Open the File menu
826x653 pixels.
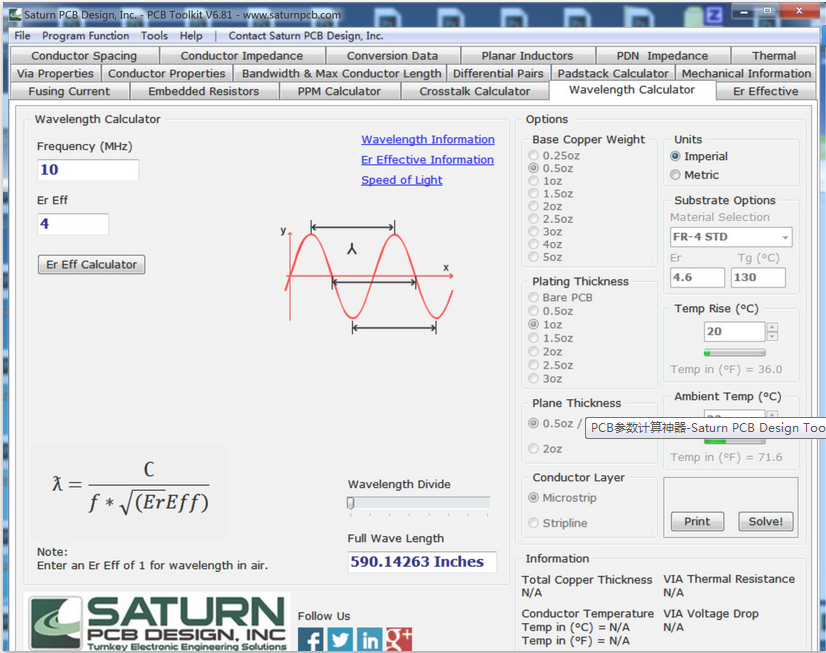tap(22, 36)
